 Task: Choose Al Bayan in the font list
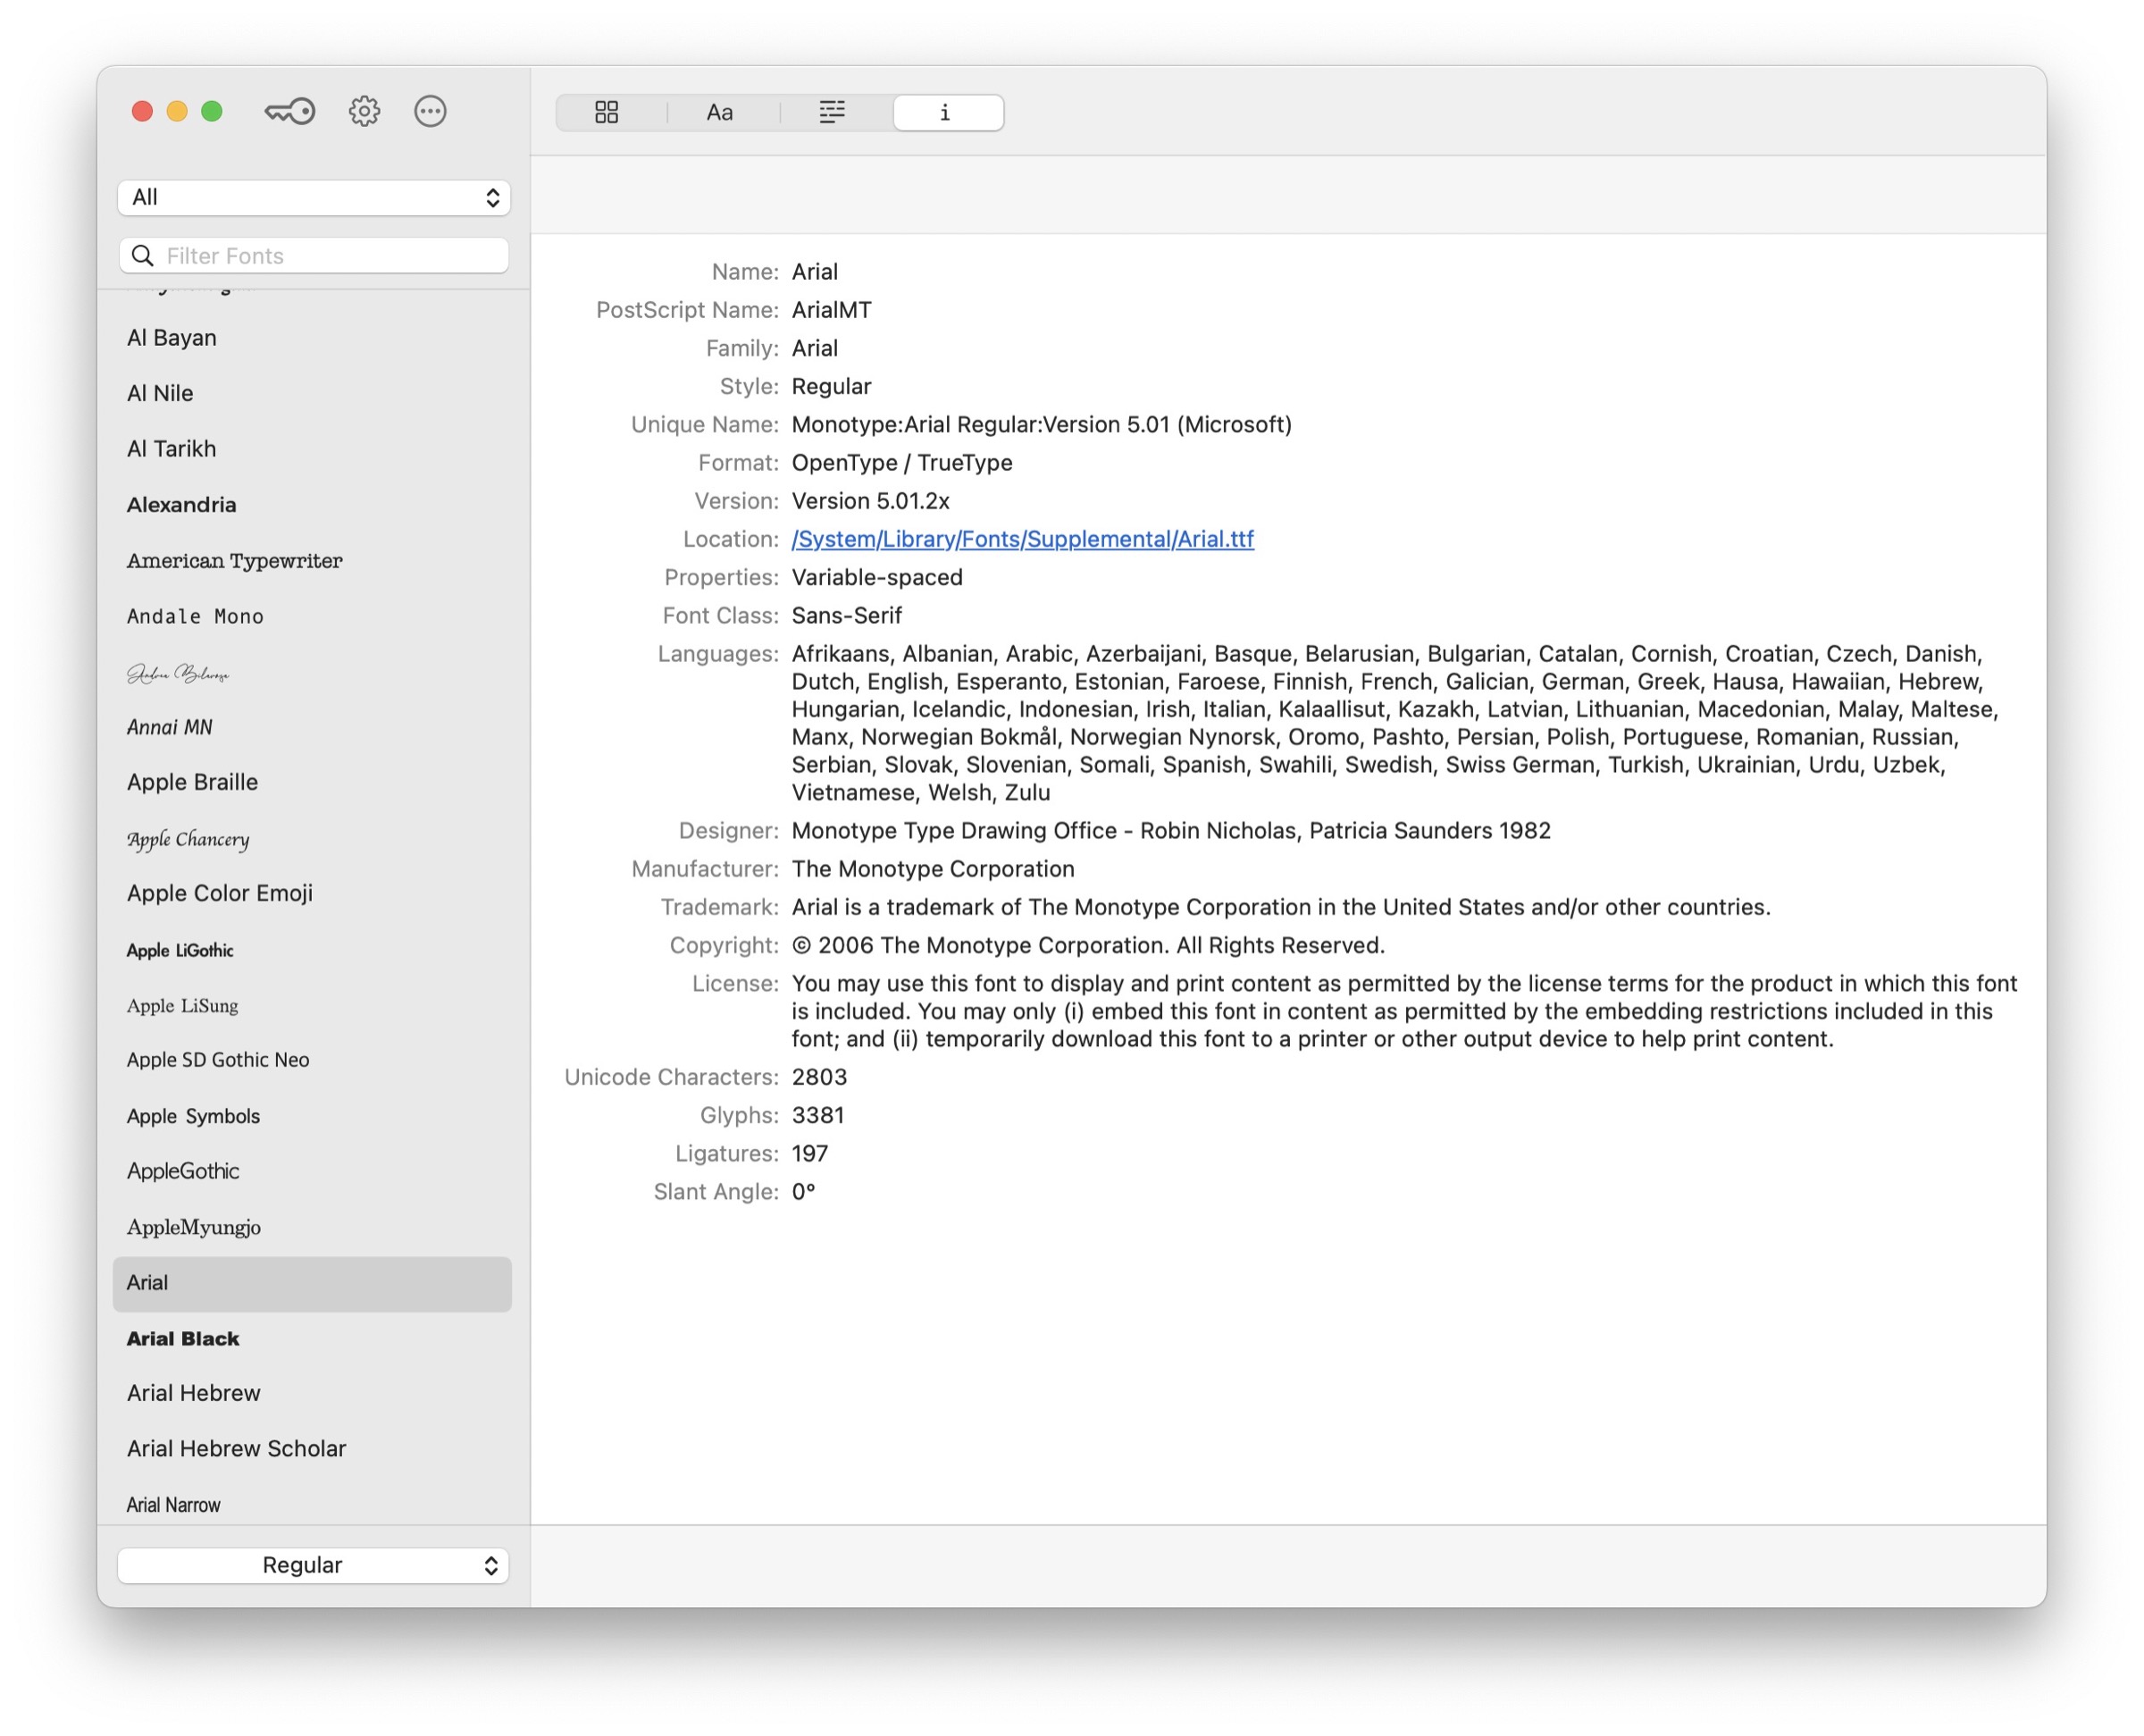[x=172, y=337]
